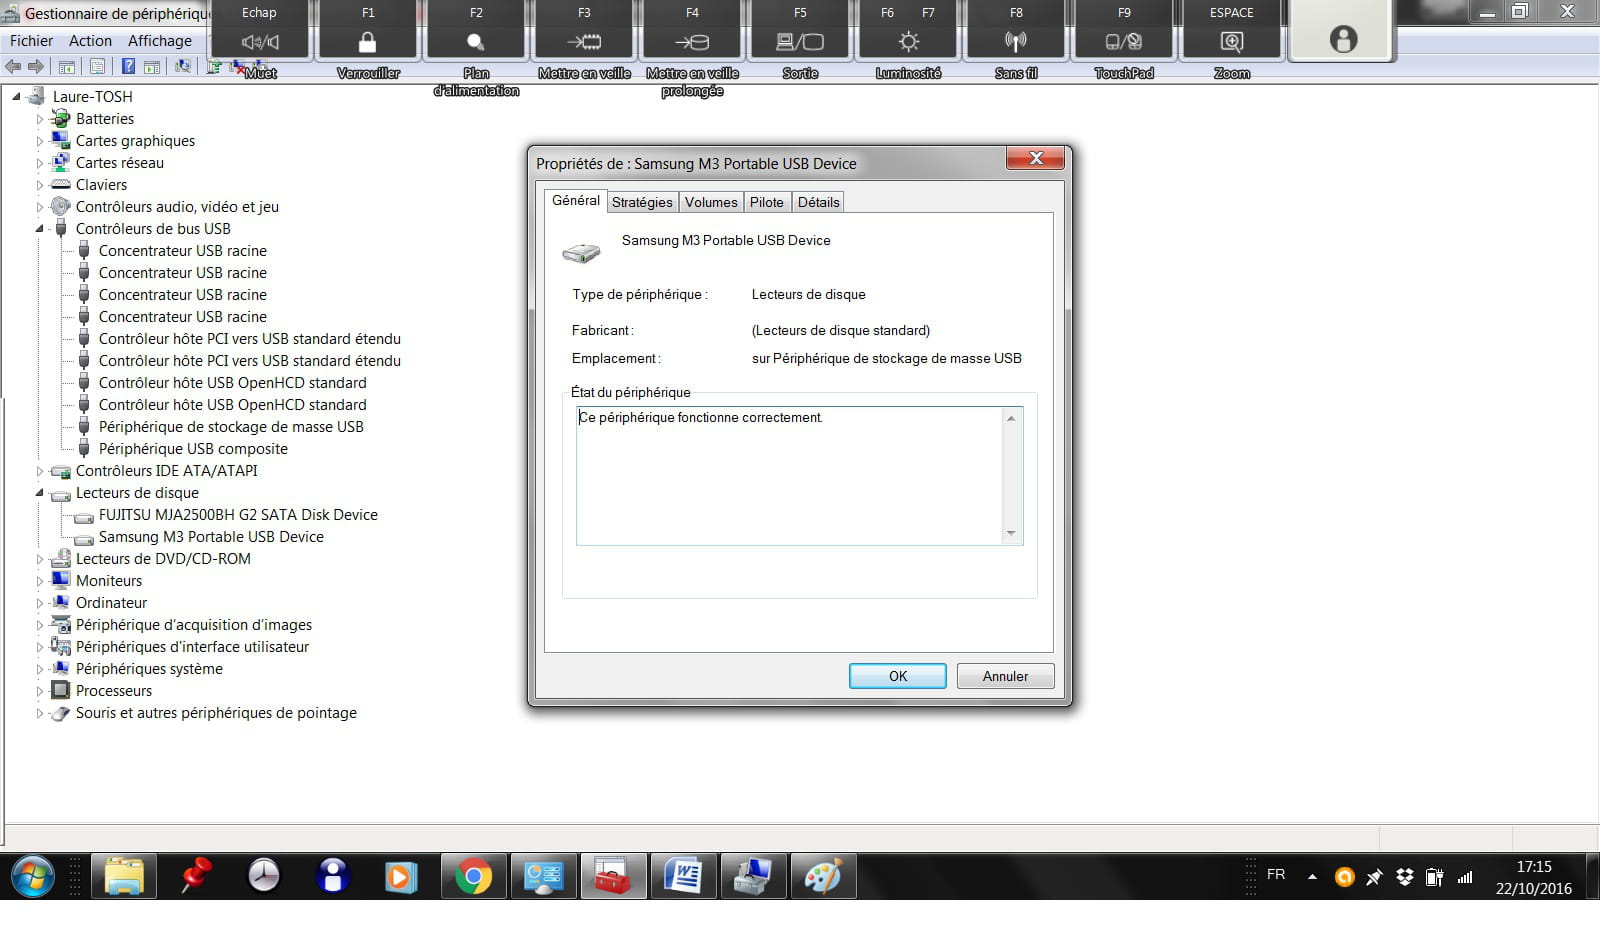Switch to the Pilote tab

[x=767, y=202]
